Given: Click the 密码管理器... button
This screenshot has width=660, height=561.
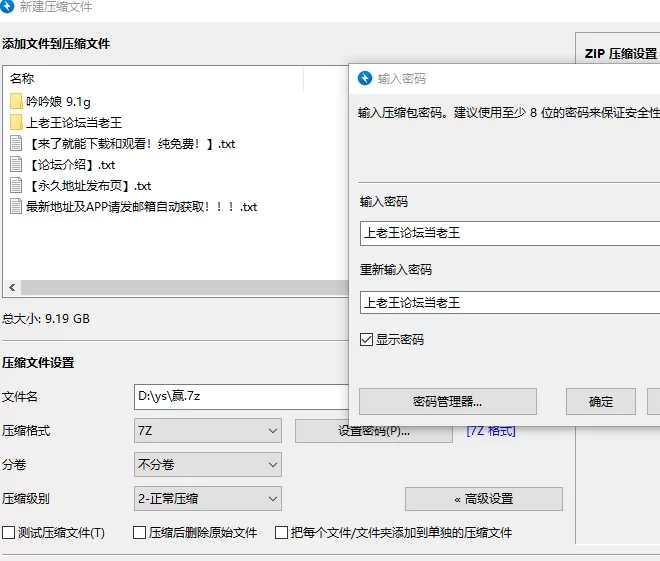Looking at the screenshot, I should point(447,402).
